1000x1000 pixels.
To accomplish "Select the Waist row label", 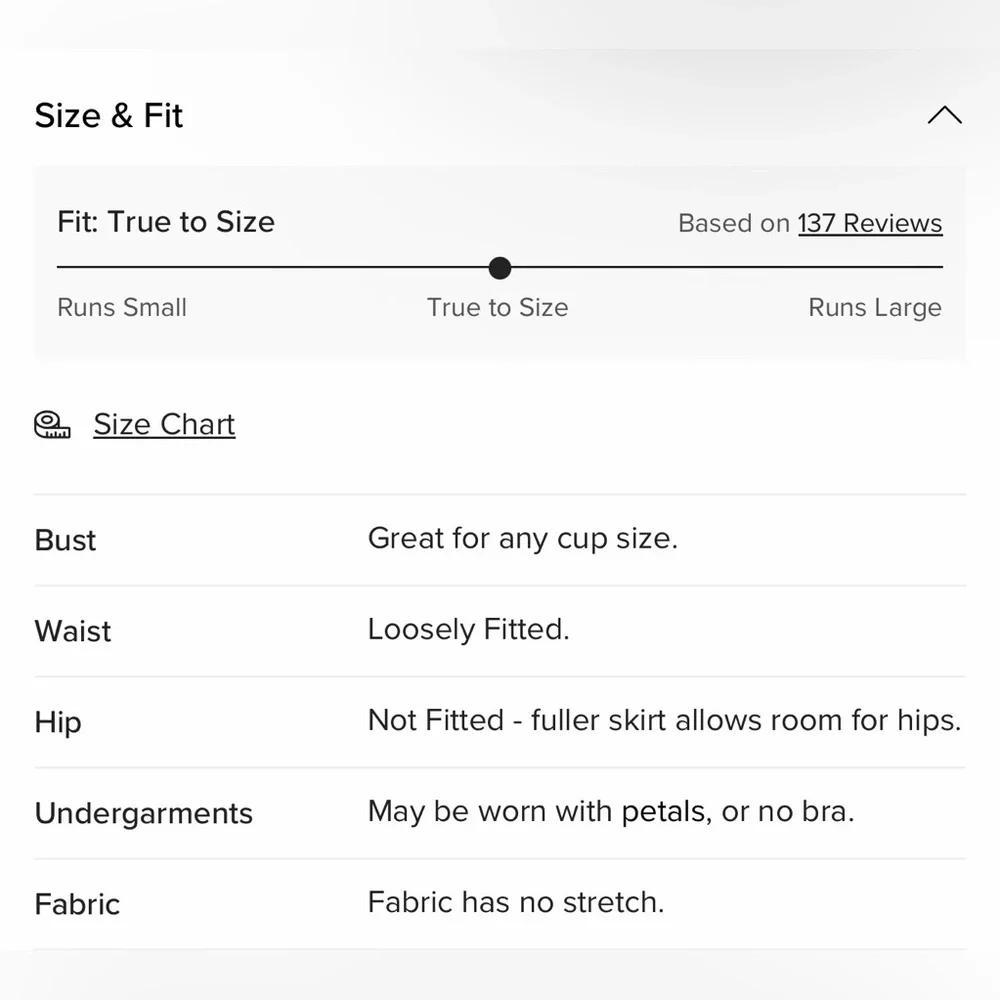I will (x=73, y=631).
